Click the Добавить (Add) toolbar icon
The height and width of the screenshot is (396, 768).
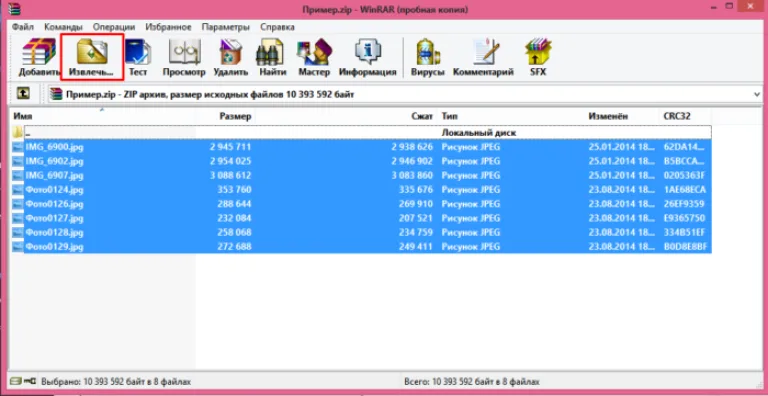(x=39, y=58)
